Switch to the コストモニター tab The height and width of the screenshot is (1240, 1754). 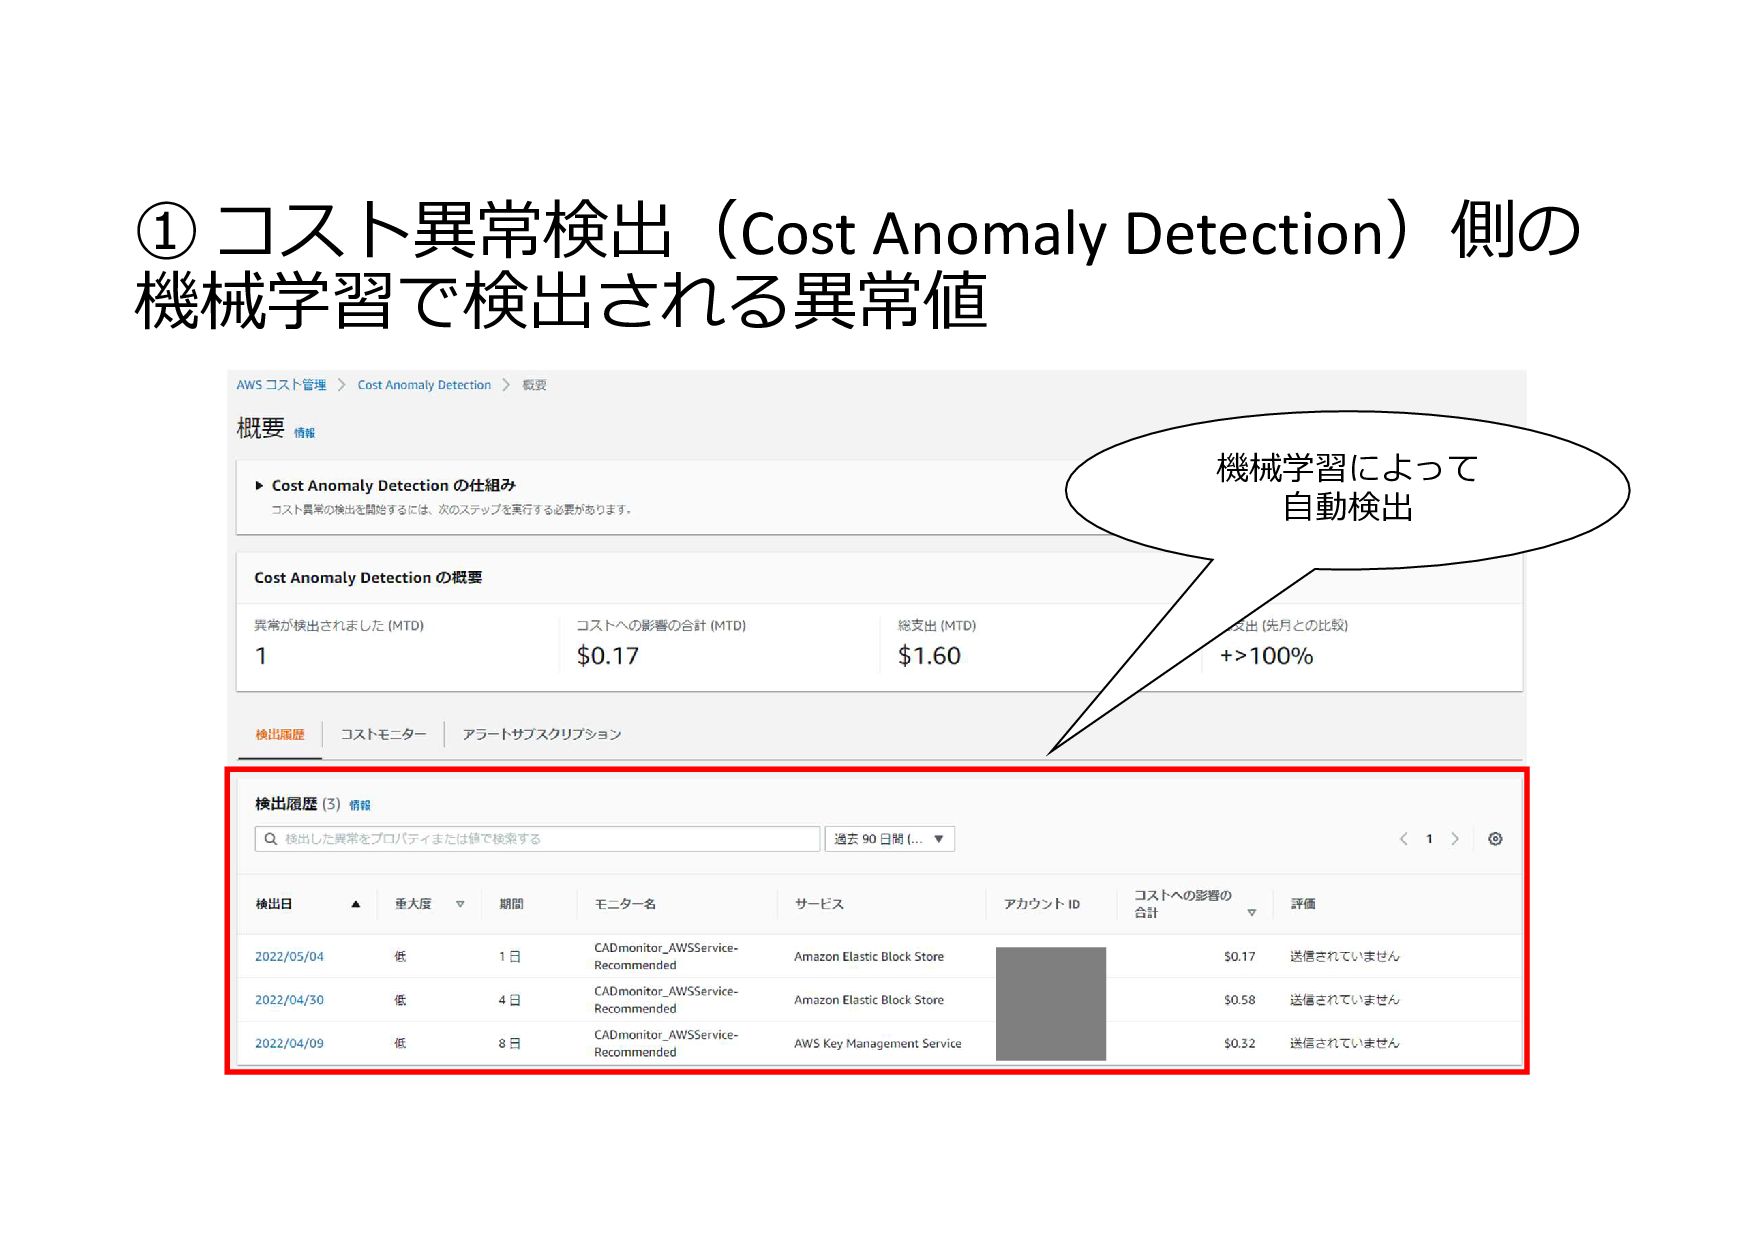point(383,734)
